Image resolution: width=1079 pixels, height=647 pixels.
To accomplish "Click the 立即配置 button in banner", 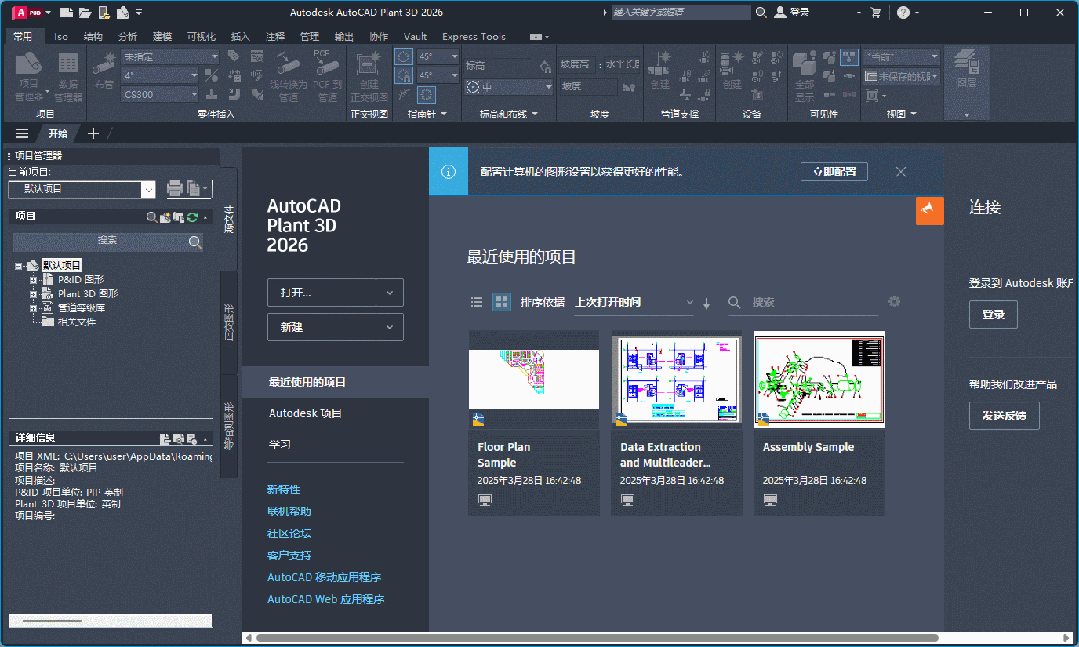I will (834, 171).
